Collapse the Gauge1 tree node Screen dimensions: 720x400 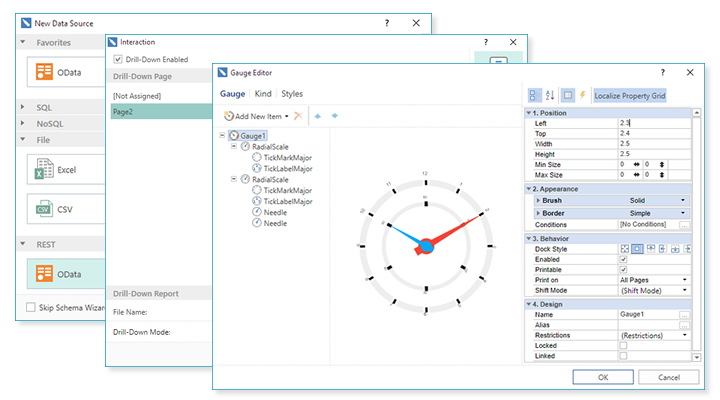[x=222, y=135]
